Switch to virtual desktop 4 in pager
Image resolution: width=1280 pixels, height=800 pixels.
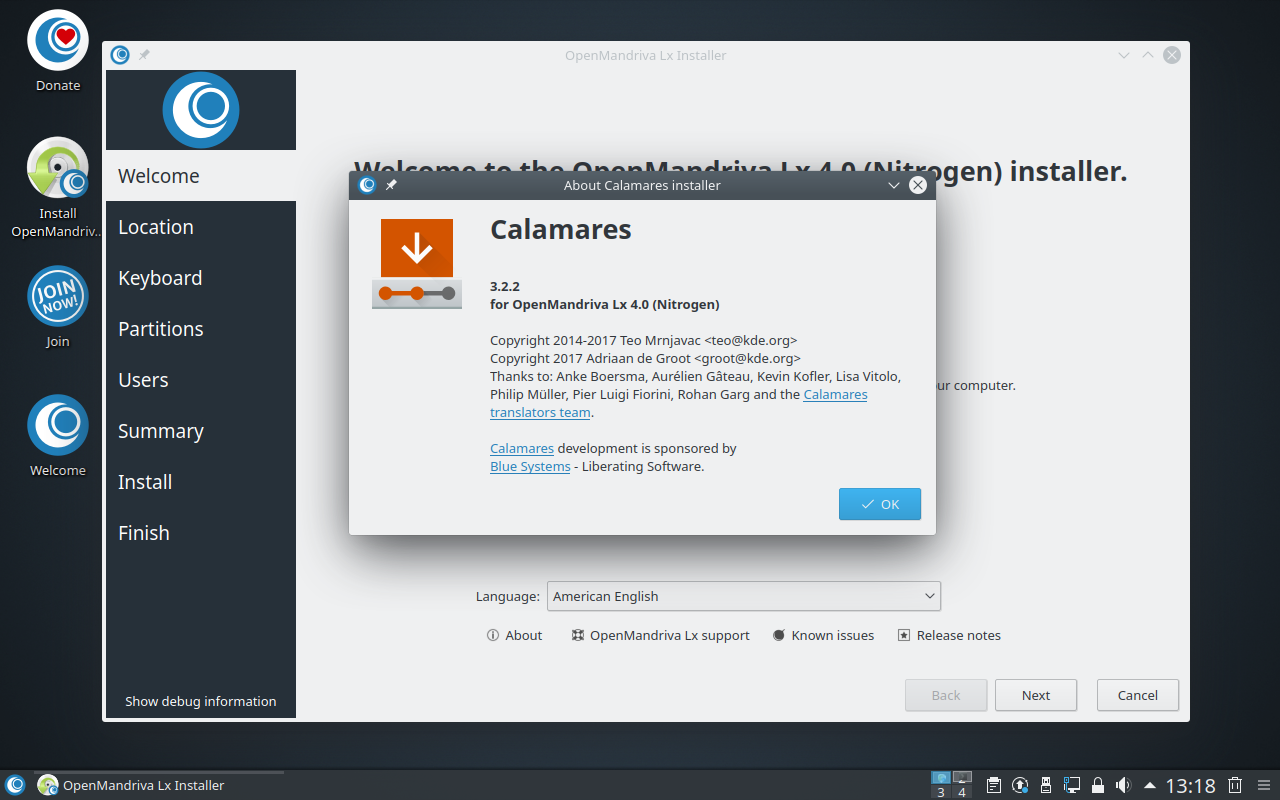(962, 784)
